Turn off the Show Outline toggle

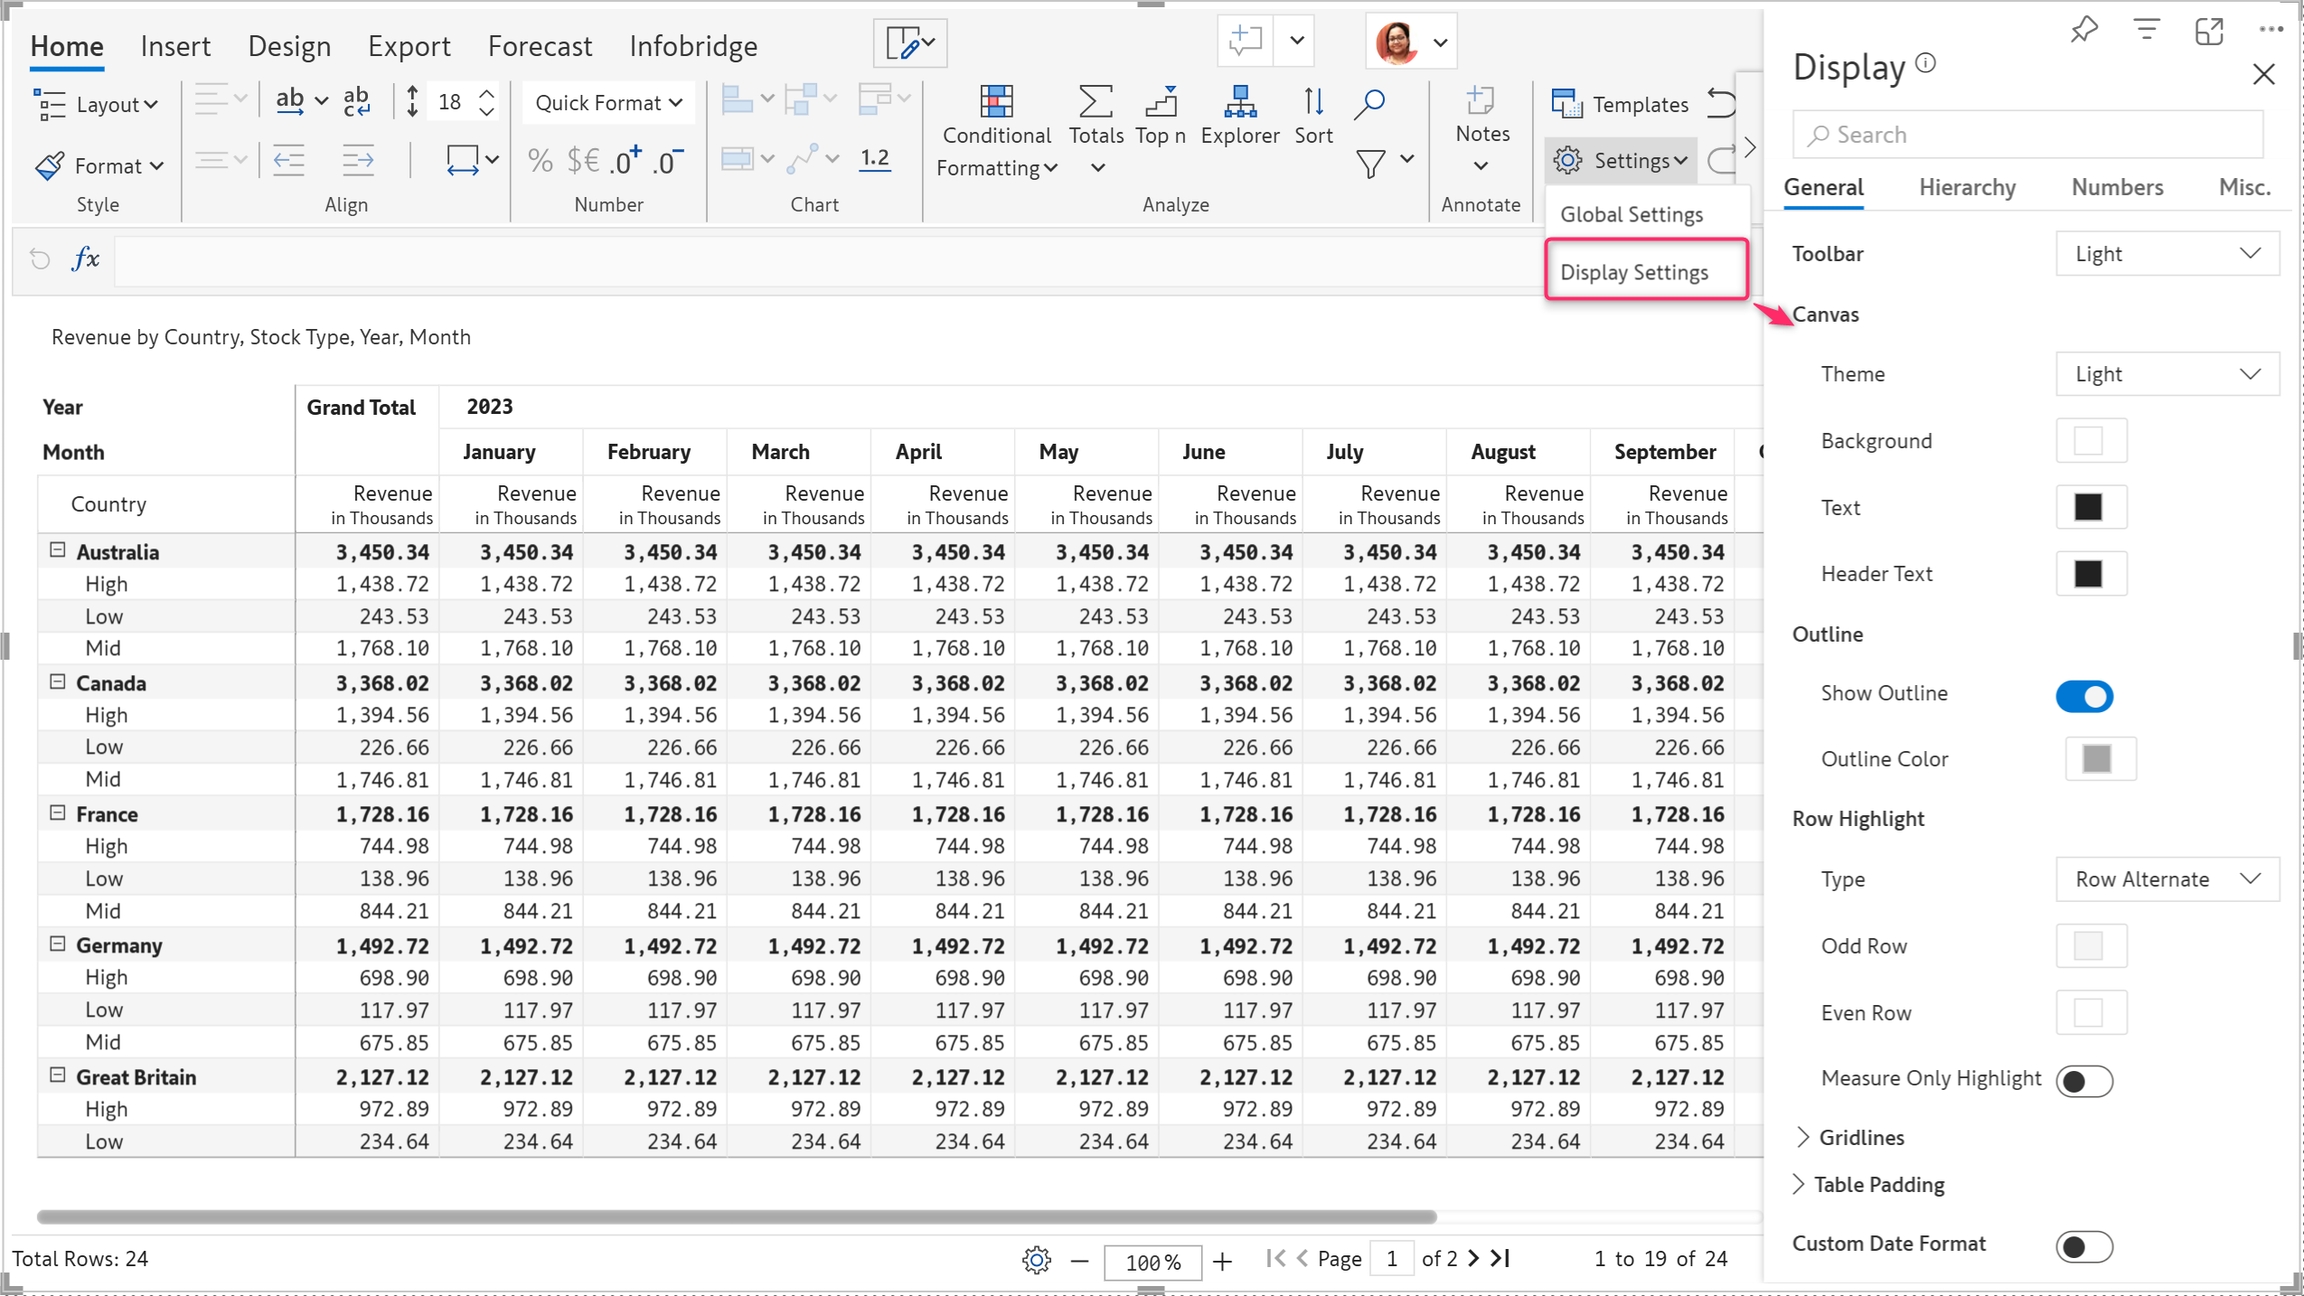[2084, 696]
